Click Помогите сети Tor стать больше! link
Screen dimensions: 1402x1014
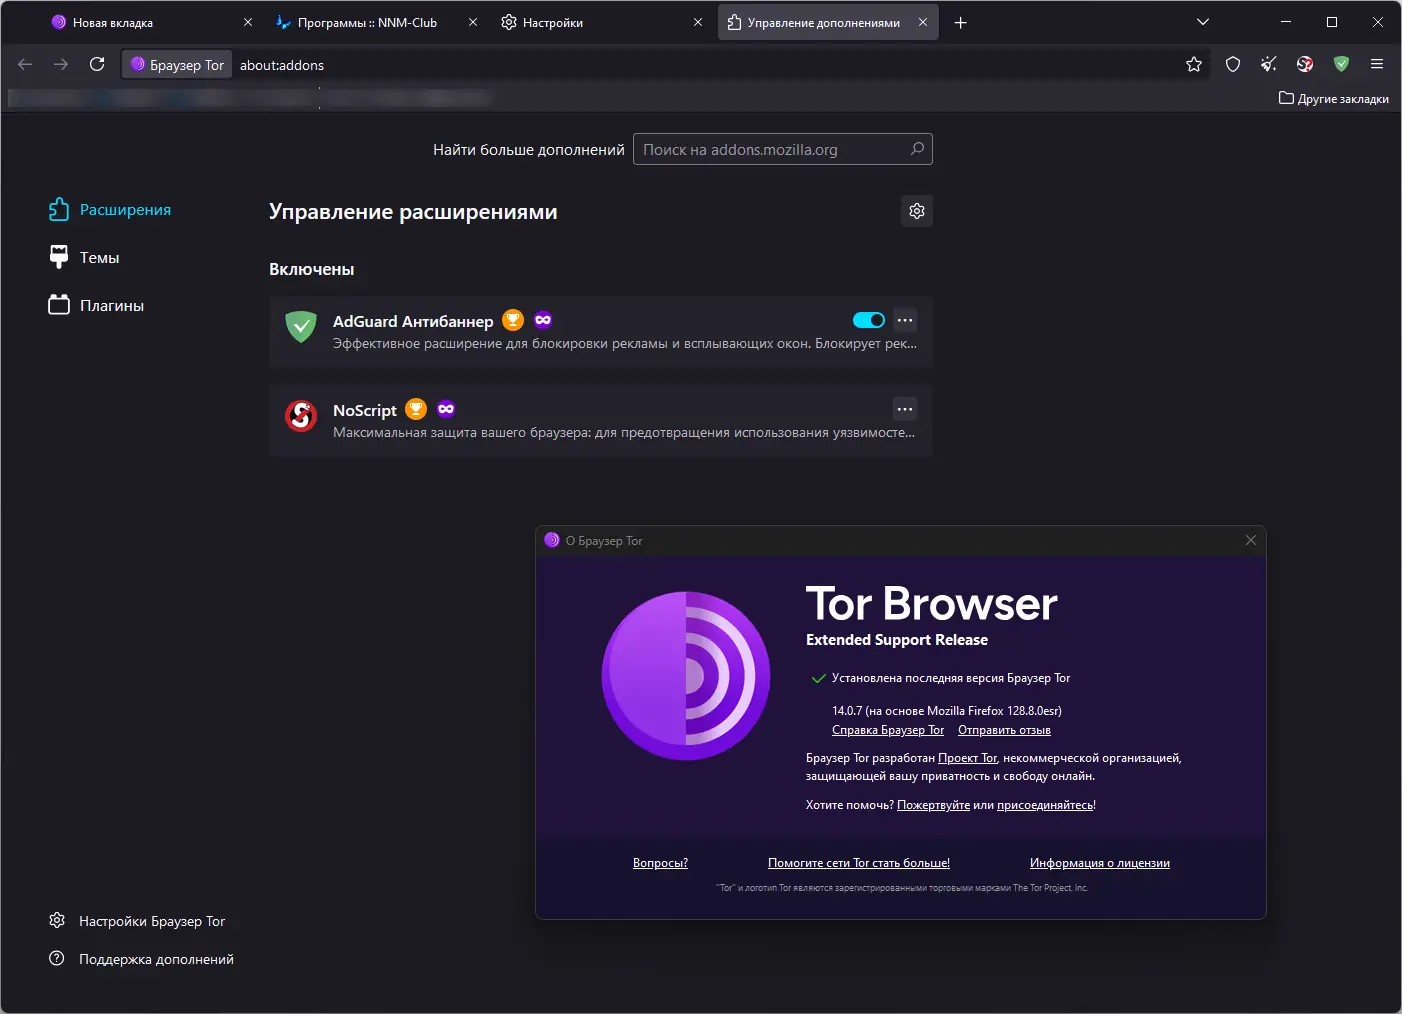859,863
